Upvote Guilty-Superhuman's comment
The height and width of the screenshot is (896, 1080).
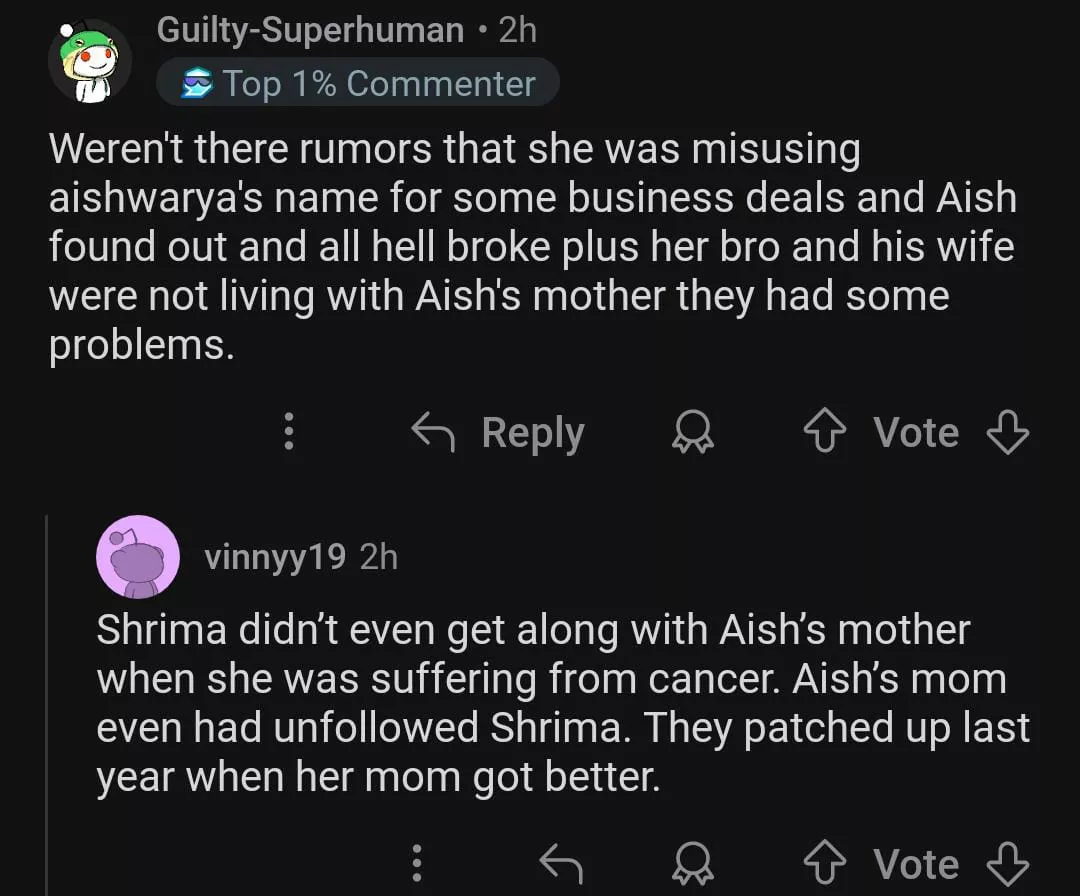pyautogui.click(x=824, y=432)
